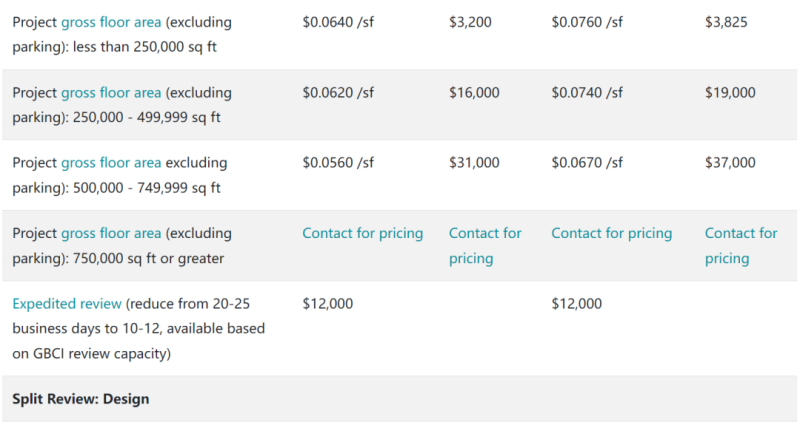The height and width of the screenshot is (425, 800).
Task: Click the $0.0560 /sf rate cell
Action: 338,163
